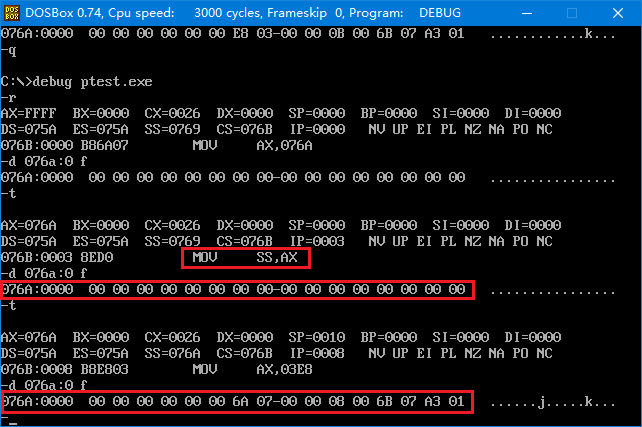642x427 pixels.
Task: Click IP=0008 register value
Action: [x=317, y=353]
